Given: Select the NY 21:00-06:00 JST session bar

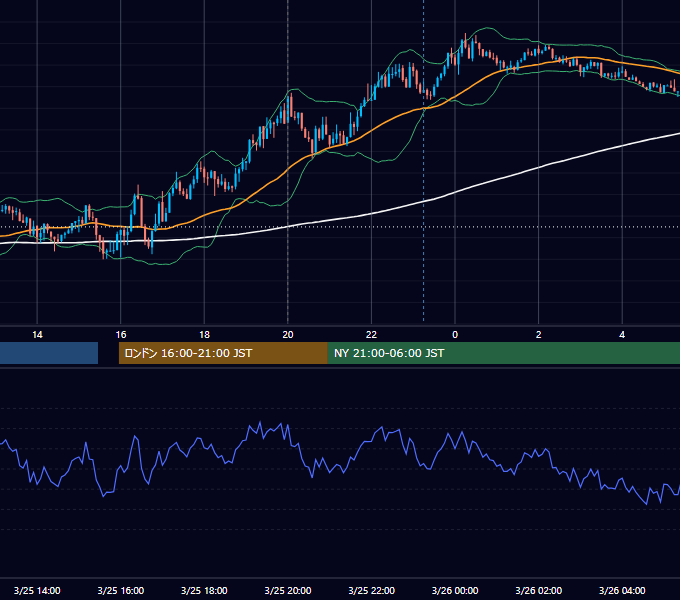Looking at the screenshot, I should tap(504, 353).
